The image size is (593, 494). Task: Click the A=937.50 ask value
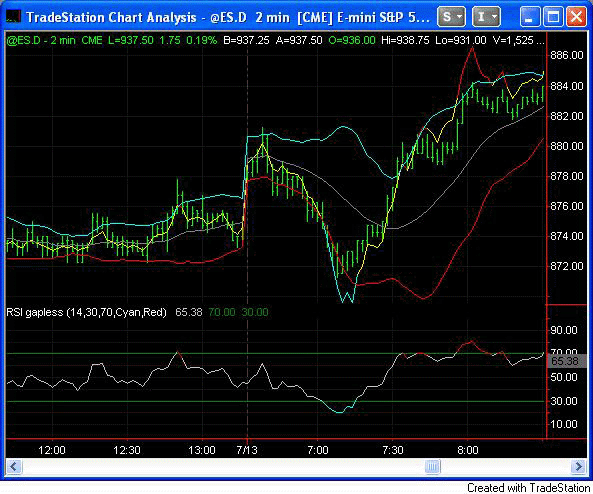pos(299,40)
